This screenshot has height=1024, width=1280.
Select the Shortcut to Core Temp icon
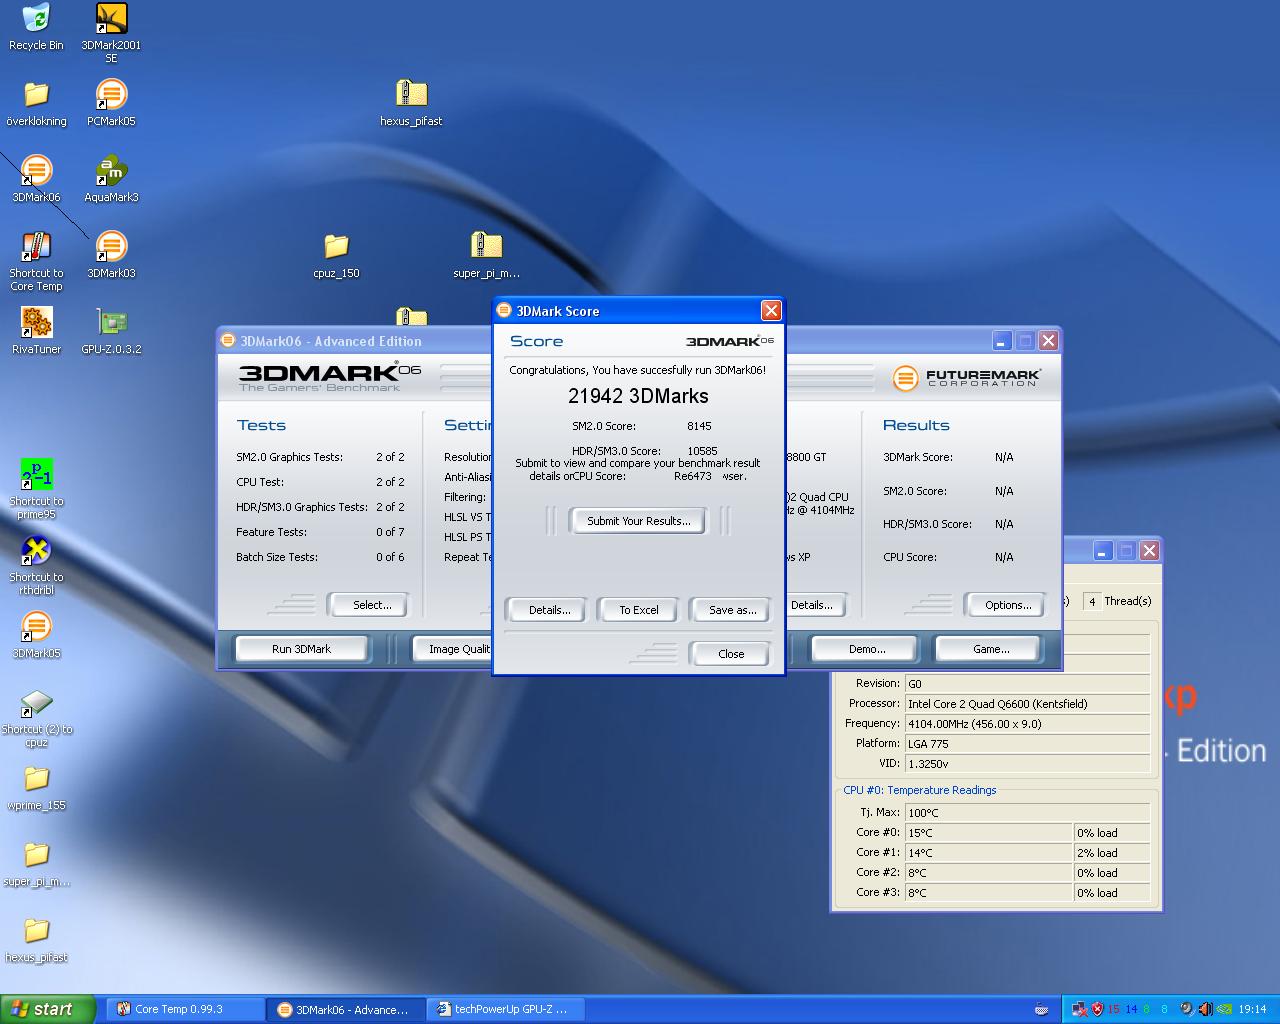pyautogui.click(x=36, y=261)
